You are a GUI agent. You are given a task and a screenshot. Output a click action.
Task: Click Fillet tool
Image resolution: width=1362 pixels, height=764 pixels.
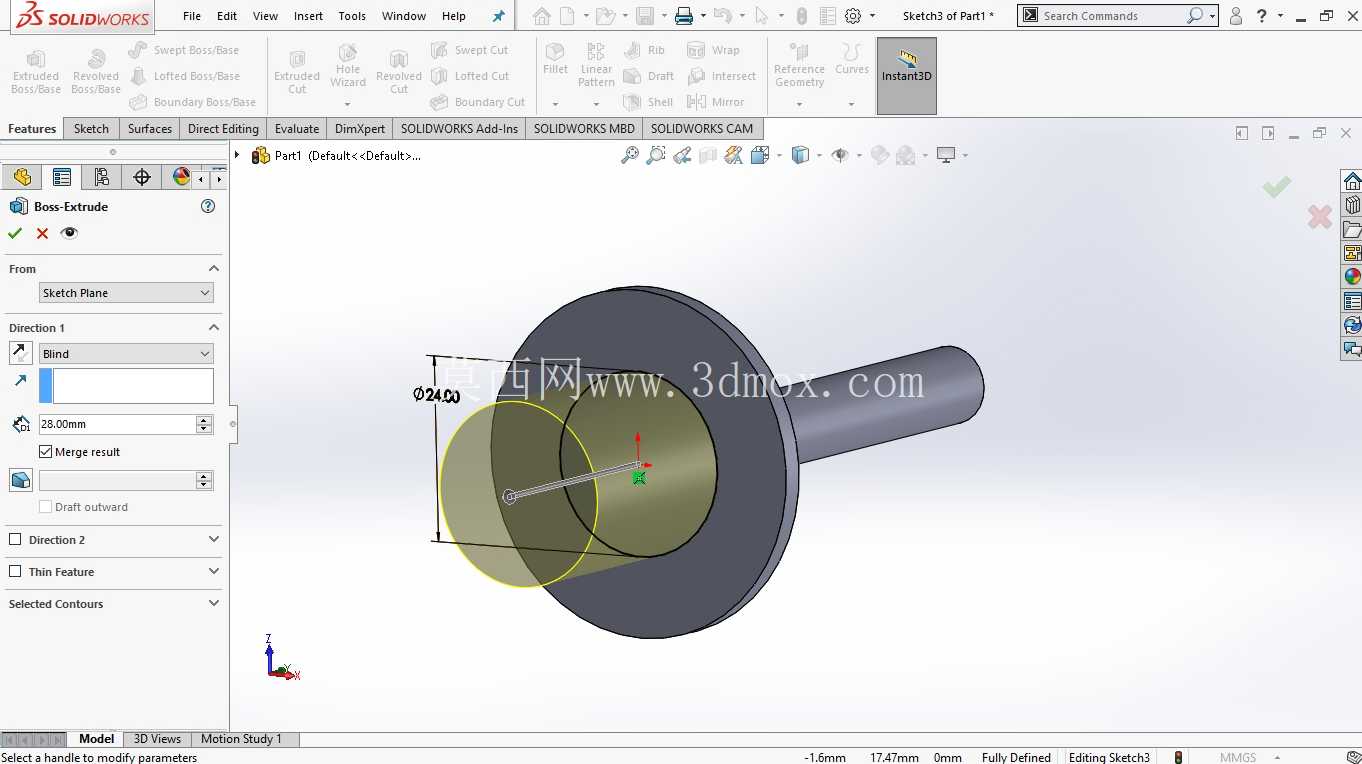pos(555,60)
